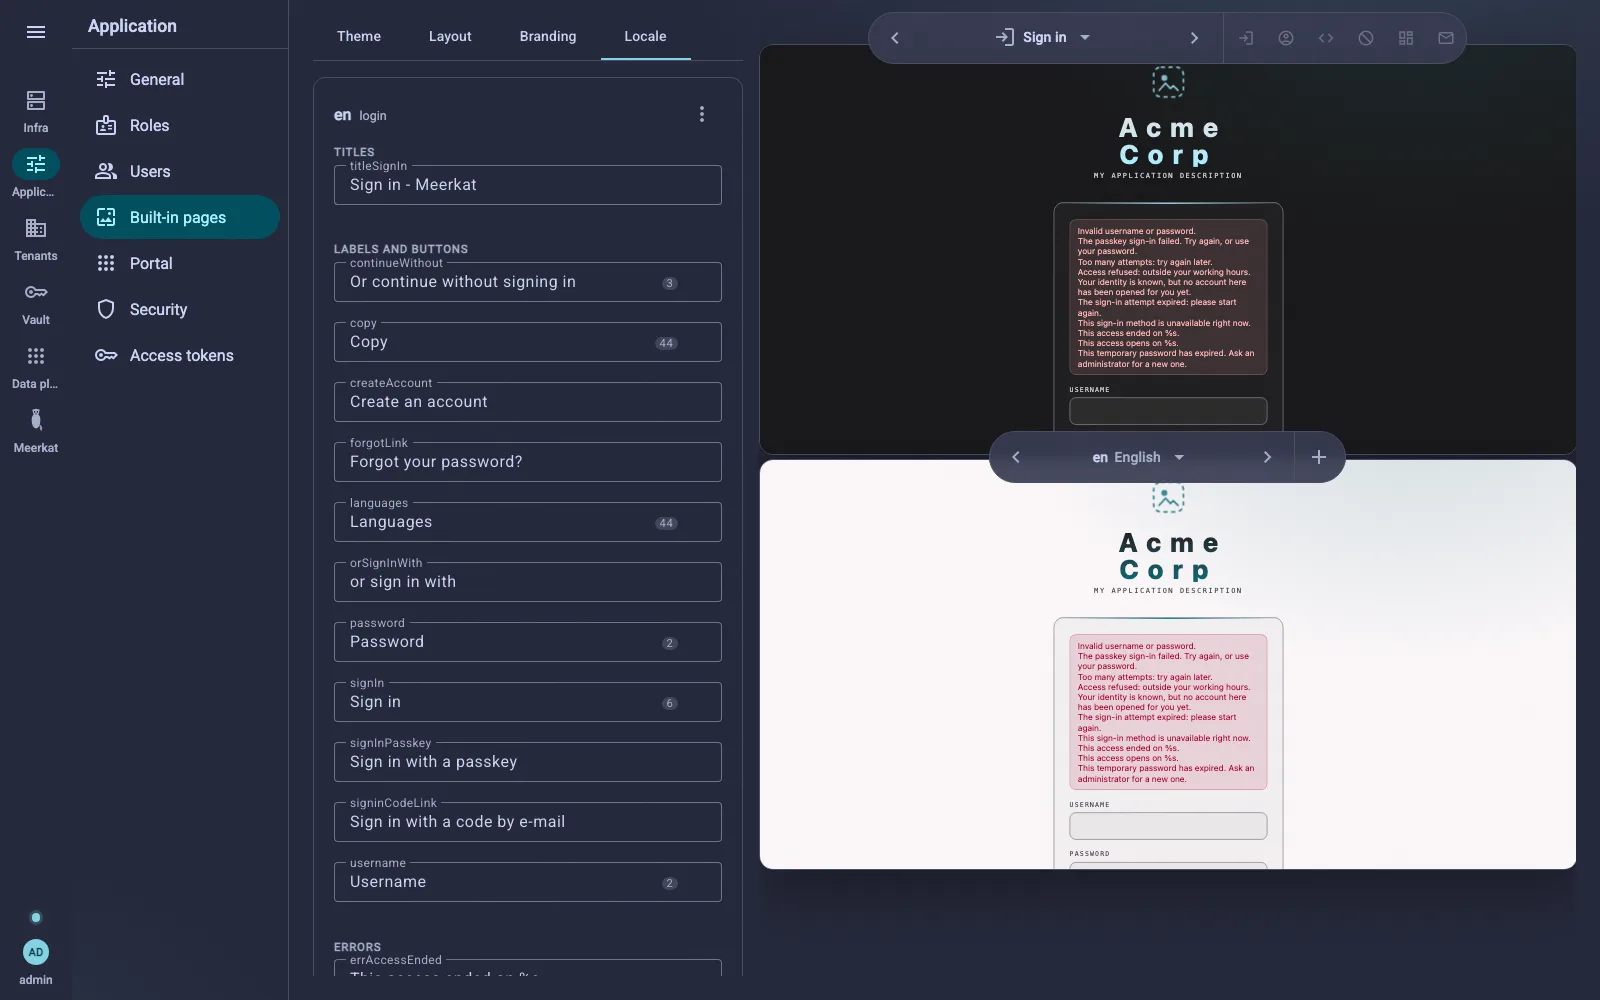
Task: Switch to the previous language
Action: tap(1016, 457)
